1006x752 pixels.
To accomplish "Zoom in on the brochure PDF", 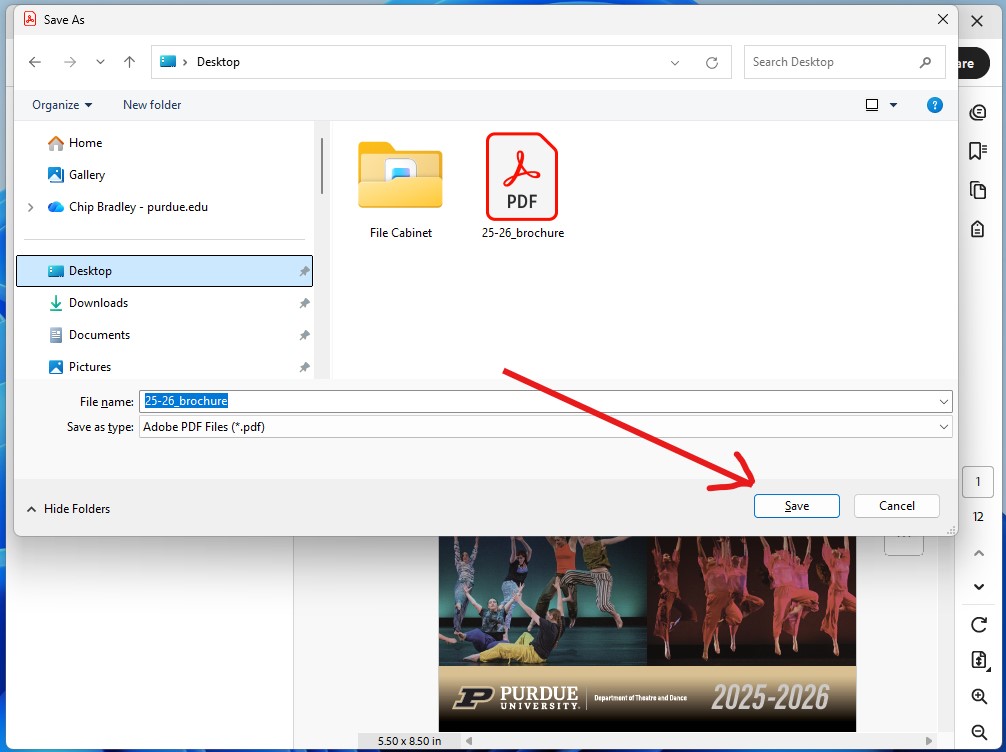I will click(x=978, y=696).
